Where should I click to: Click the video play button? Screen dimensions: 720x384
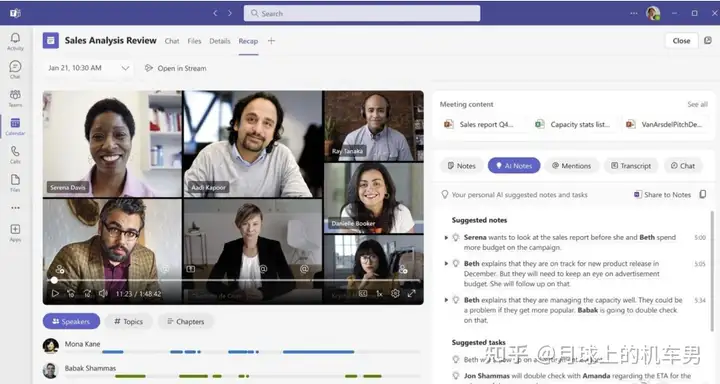point(55,294)
